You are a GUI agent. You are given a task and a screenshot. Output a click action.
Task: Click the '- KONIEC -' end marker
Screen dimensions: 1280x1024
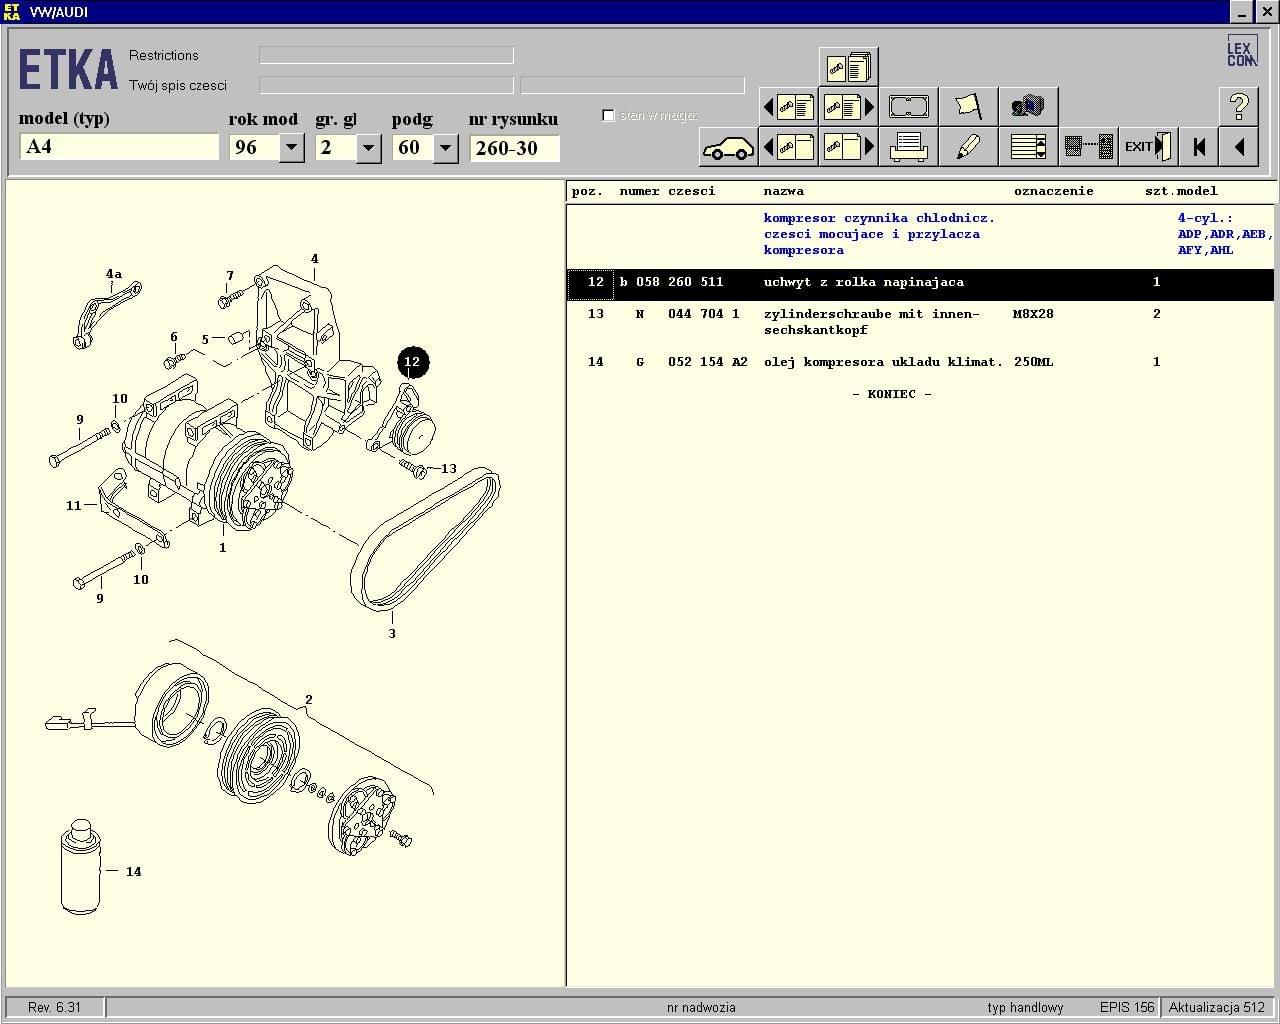[891, 394]
